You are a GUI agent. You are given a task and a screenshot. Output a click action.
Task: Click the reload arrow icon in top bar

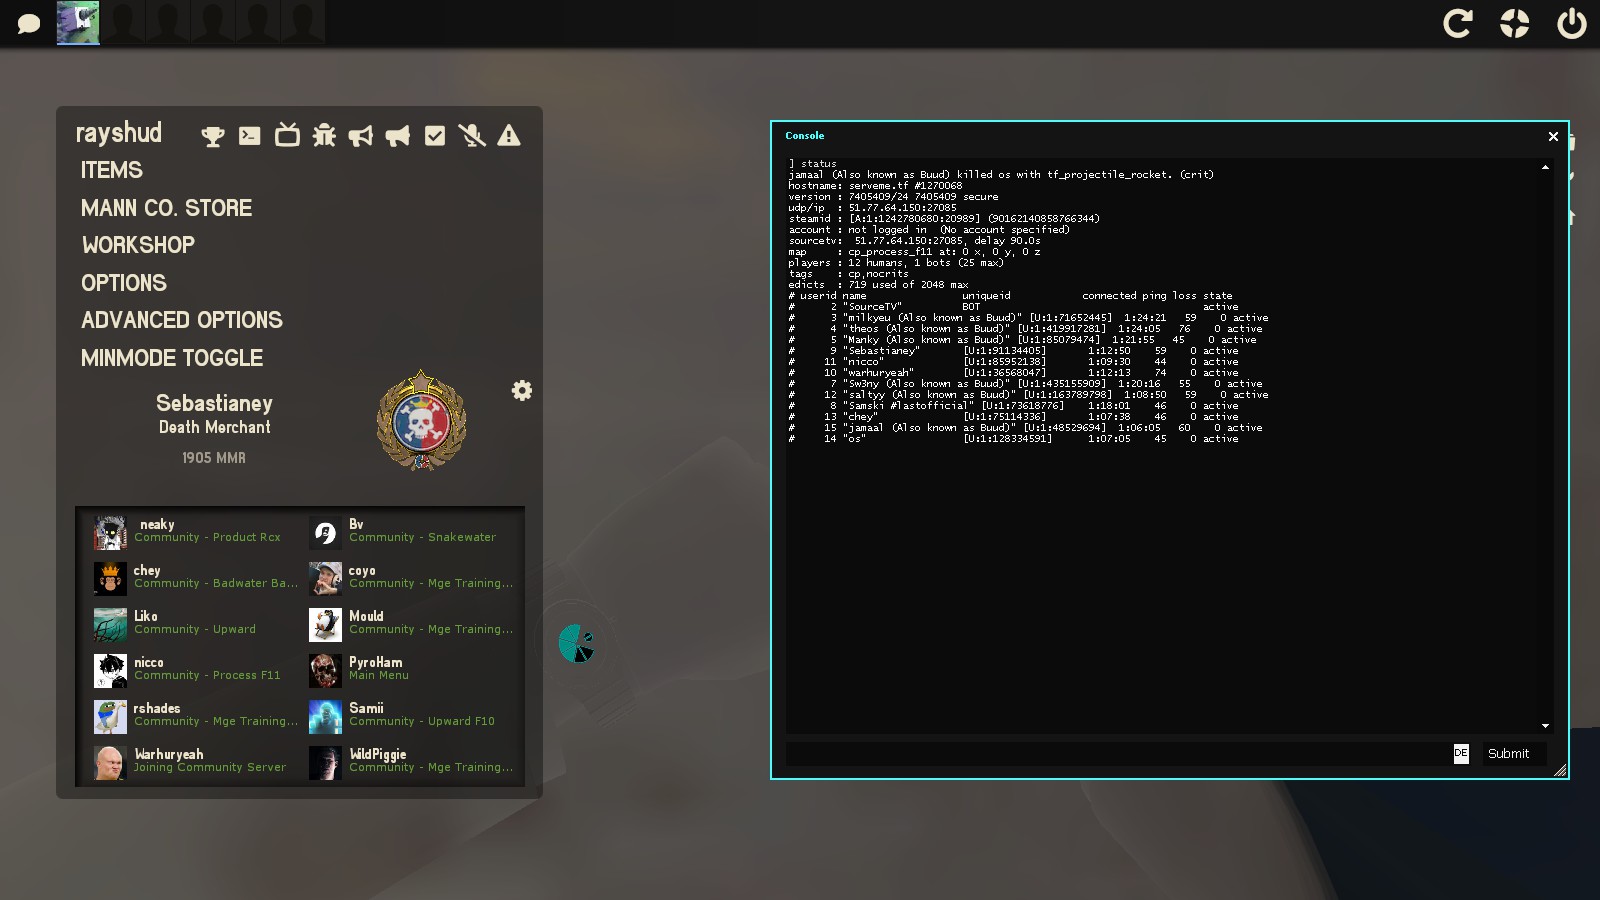1457,23
